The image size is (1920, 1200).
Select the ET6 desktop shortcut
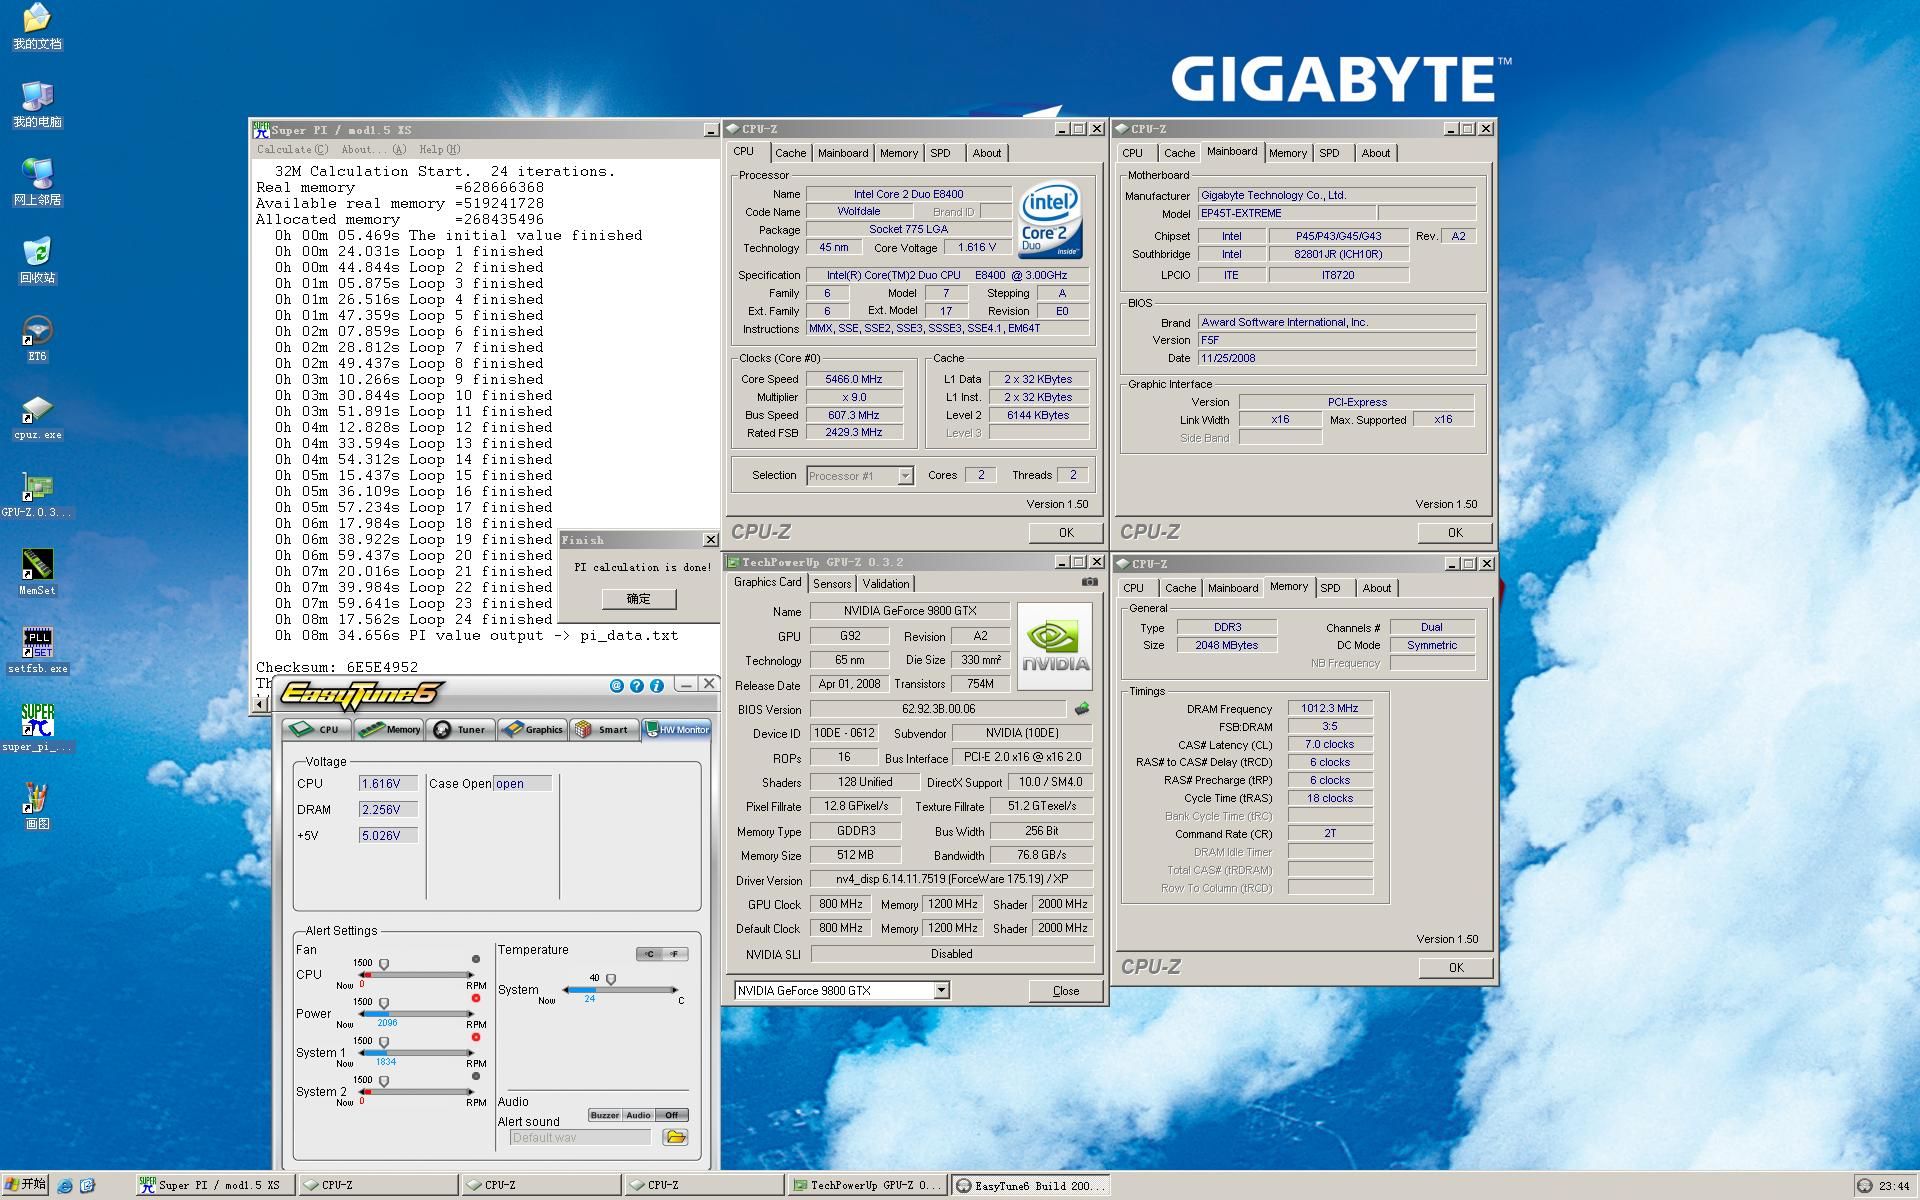click(x=37, y=339)
